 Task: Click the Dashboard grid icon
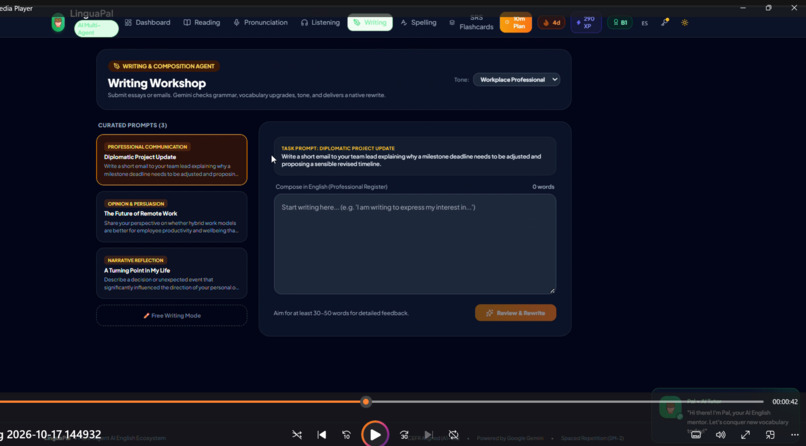(x=129, y=23)
